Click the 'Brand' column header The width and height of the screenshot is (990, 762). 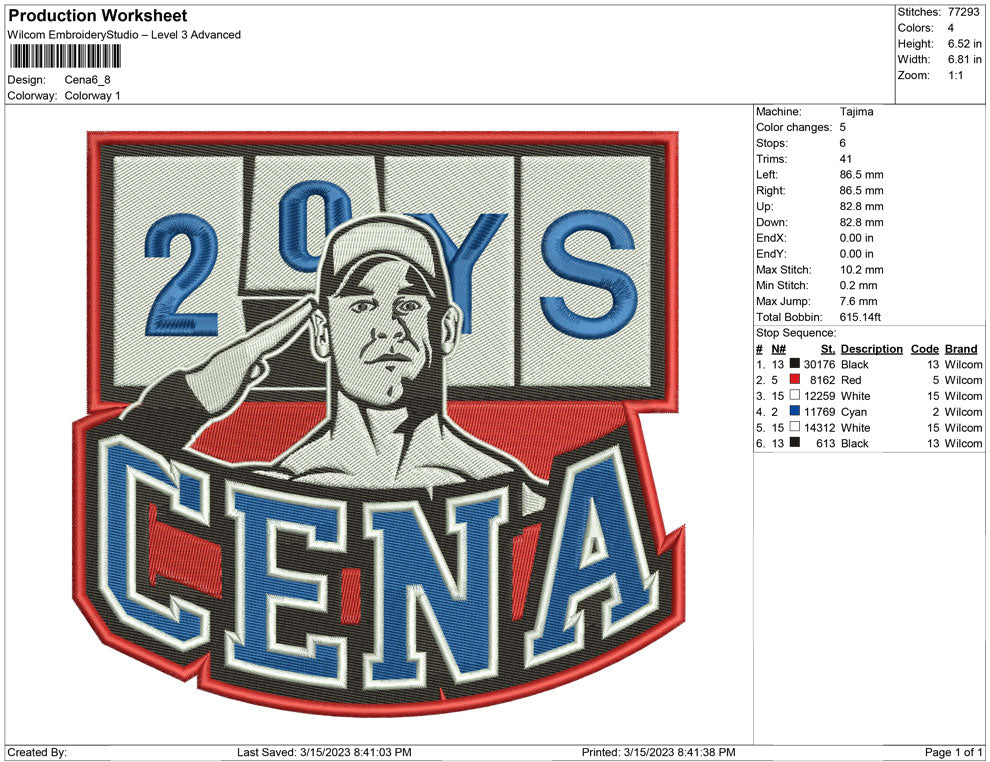tap(960, 348)
